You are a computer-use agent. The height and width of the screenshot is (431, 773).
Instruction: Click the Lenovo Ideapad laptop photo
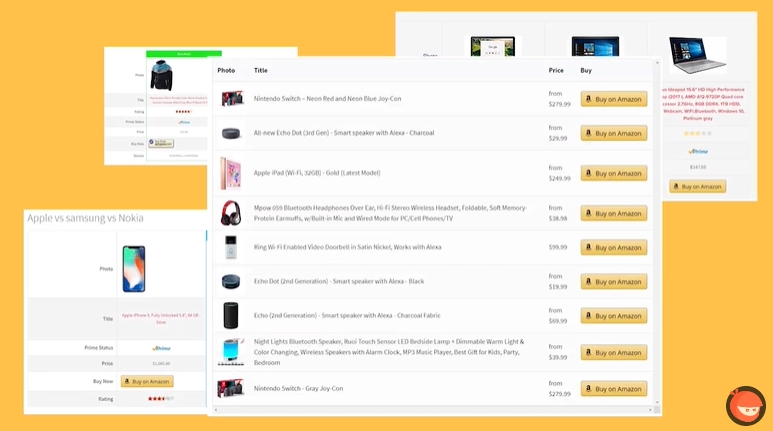tap(697, 55)
